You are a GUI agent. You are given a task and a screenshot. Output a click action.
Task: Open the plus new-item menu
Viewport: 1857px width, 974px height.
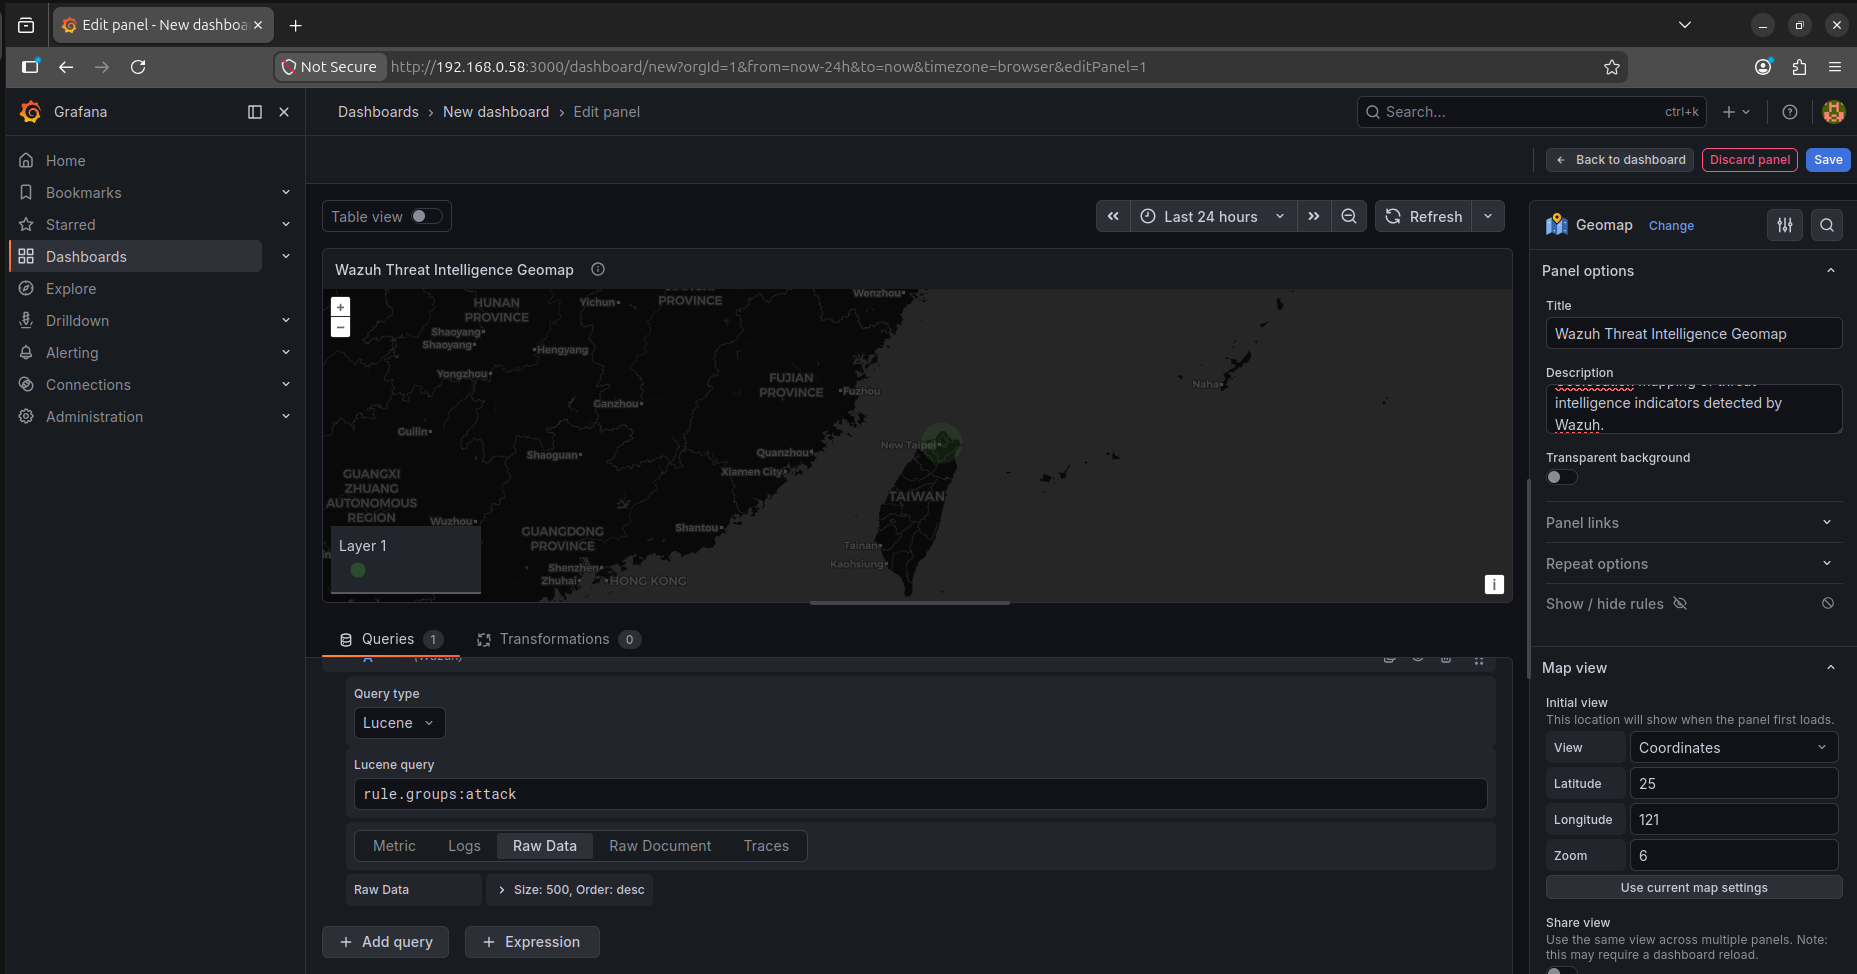(1736, 112)
